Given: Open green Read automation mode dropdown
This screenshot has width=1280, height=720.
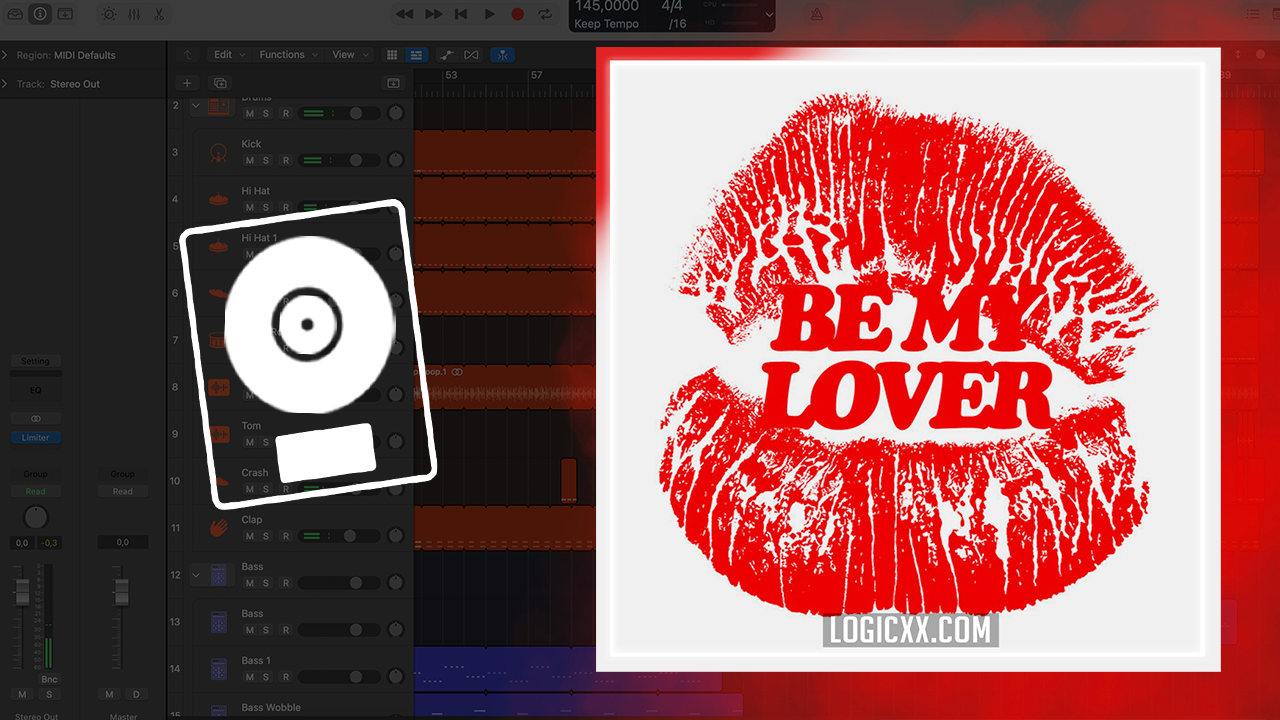Looking at the screenshot, I should (36, 491).
